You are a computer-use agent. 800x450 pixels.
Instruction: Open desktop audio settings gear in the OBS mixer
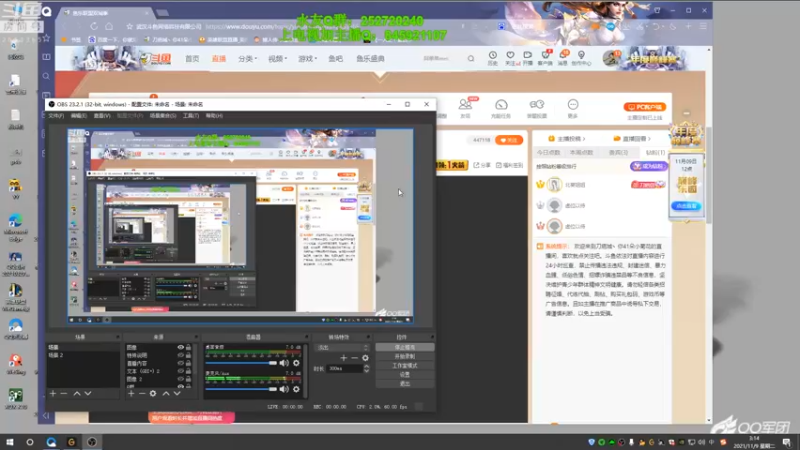coord(296,363)
